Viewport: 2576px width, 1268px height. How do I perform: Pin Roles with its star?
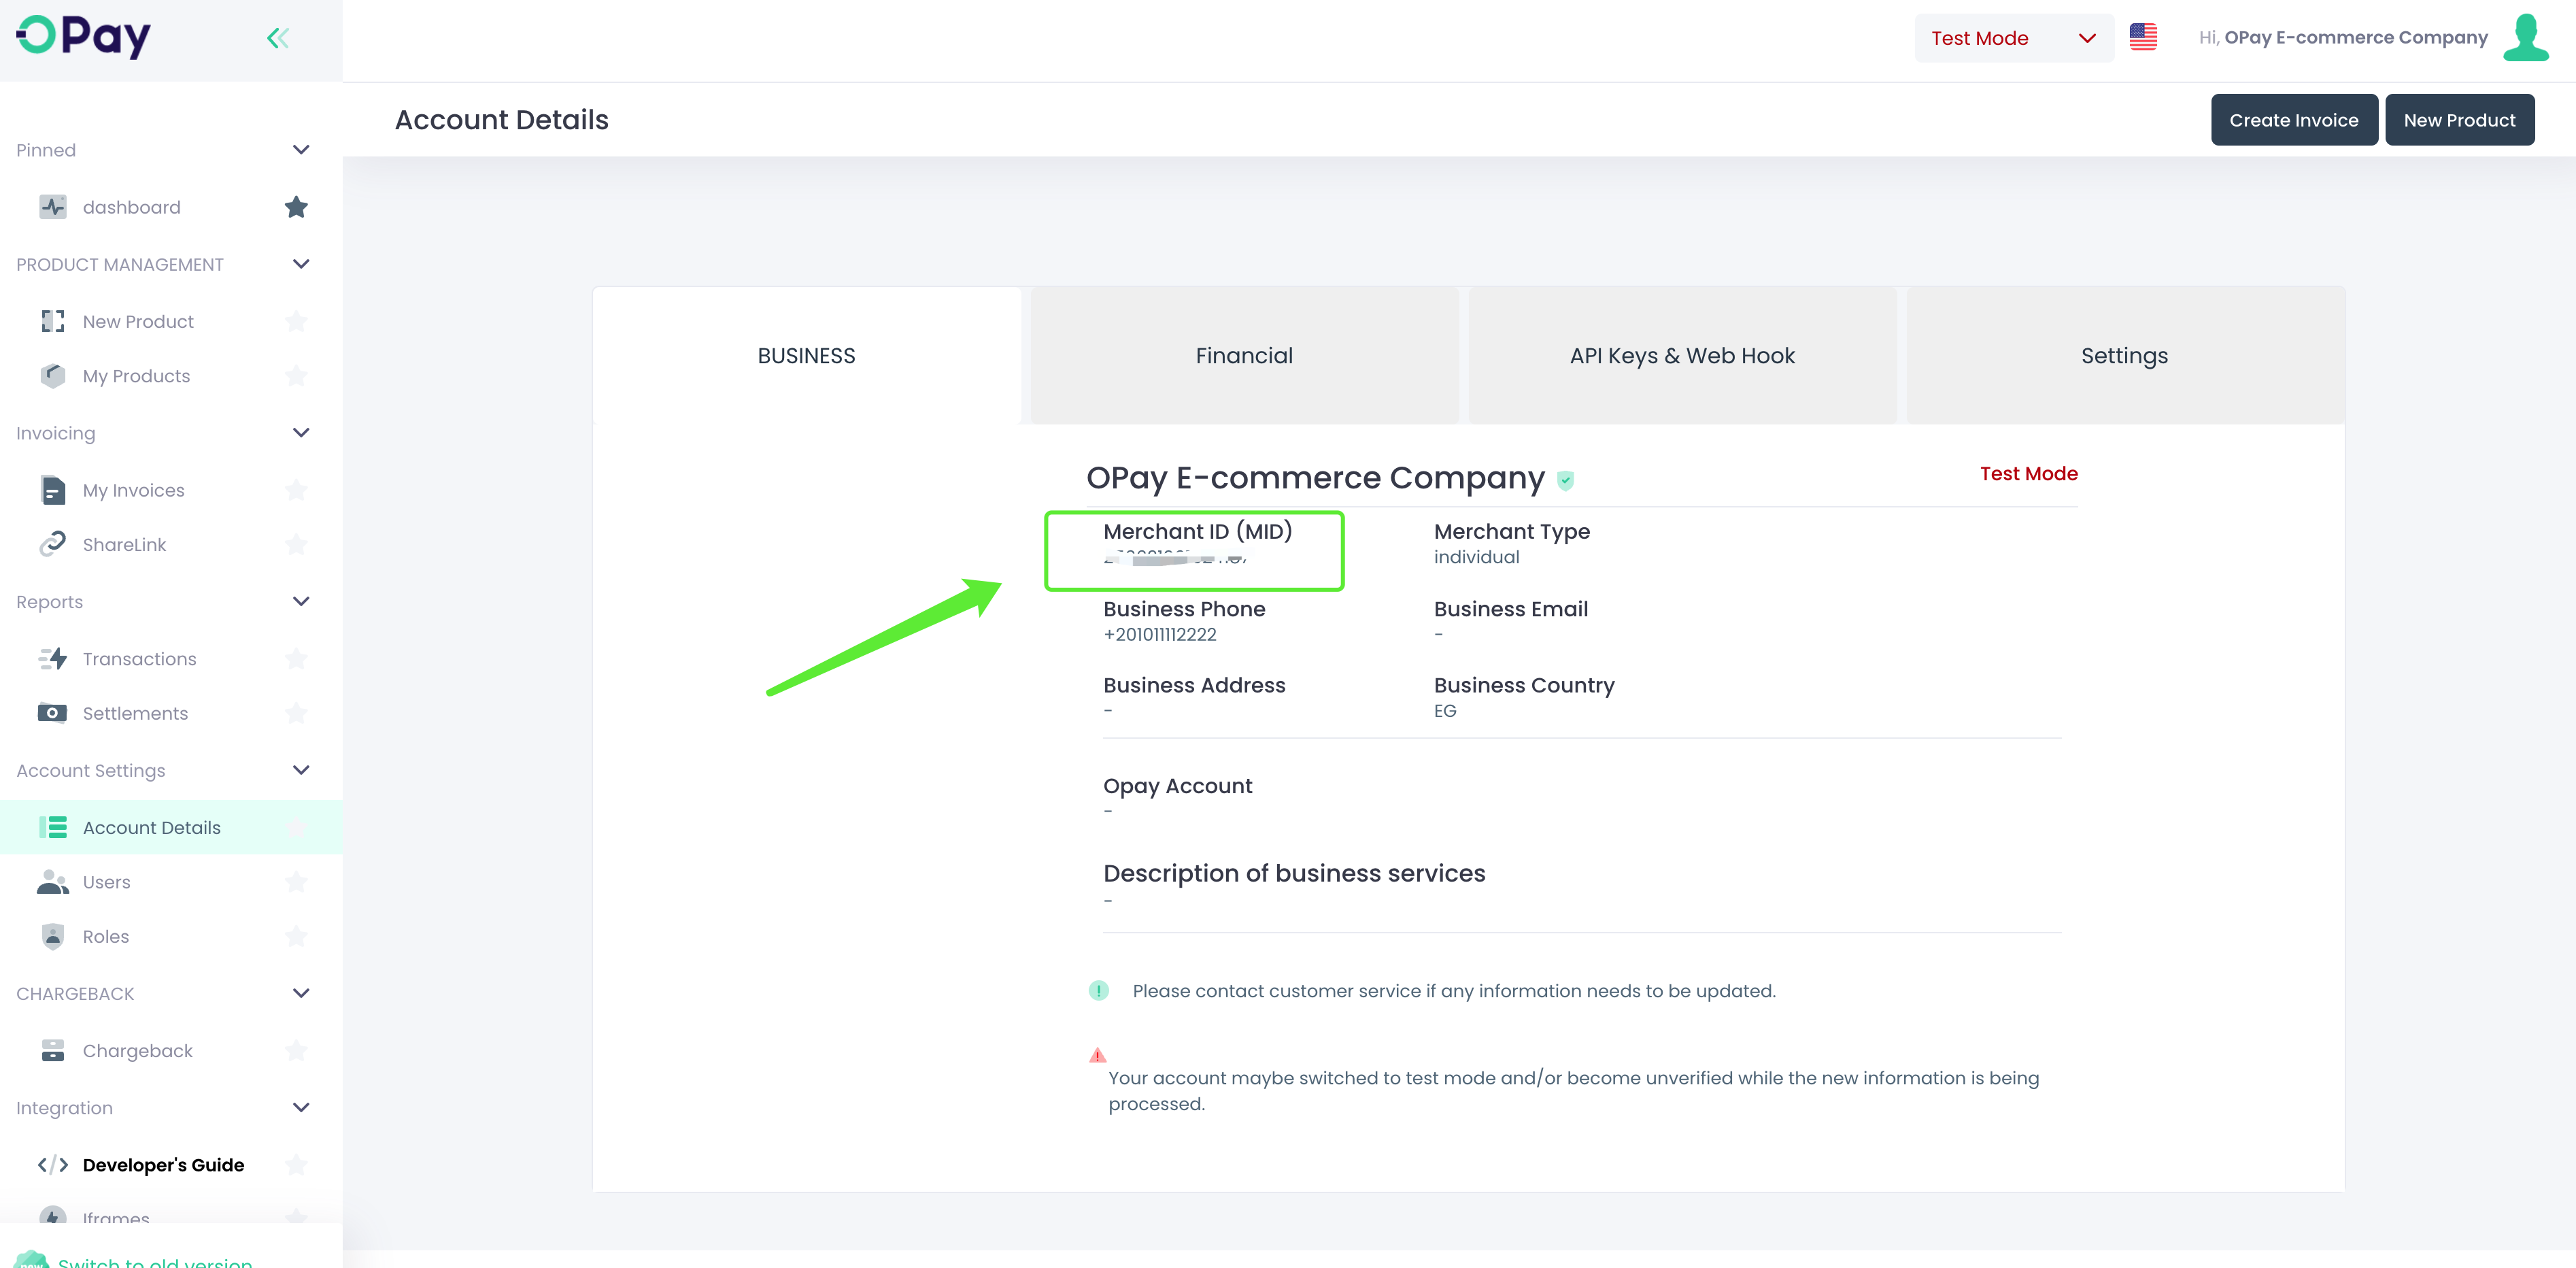296,936
